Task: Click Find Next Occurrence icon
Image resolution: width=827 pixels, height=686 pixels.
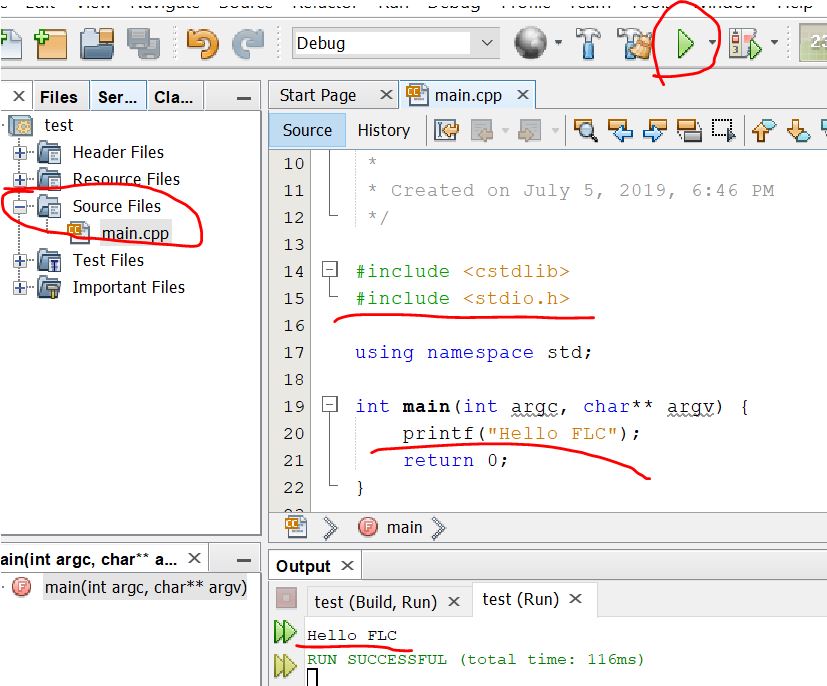Action: (655, 130)
